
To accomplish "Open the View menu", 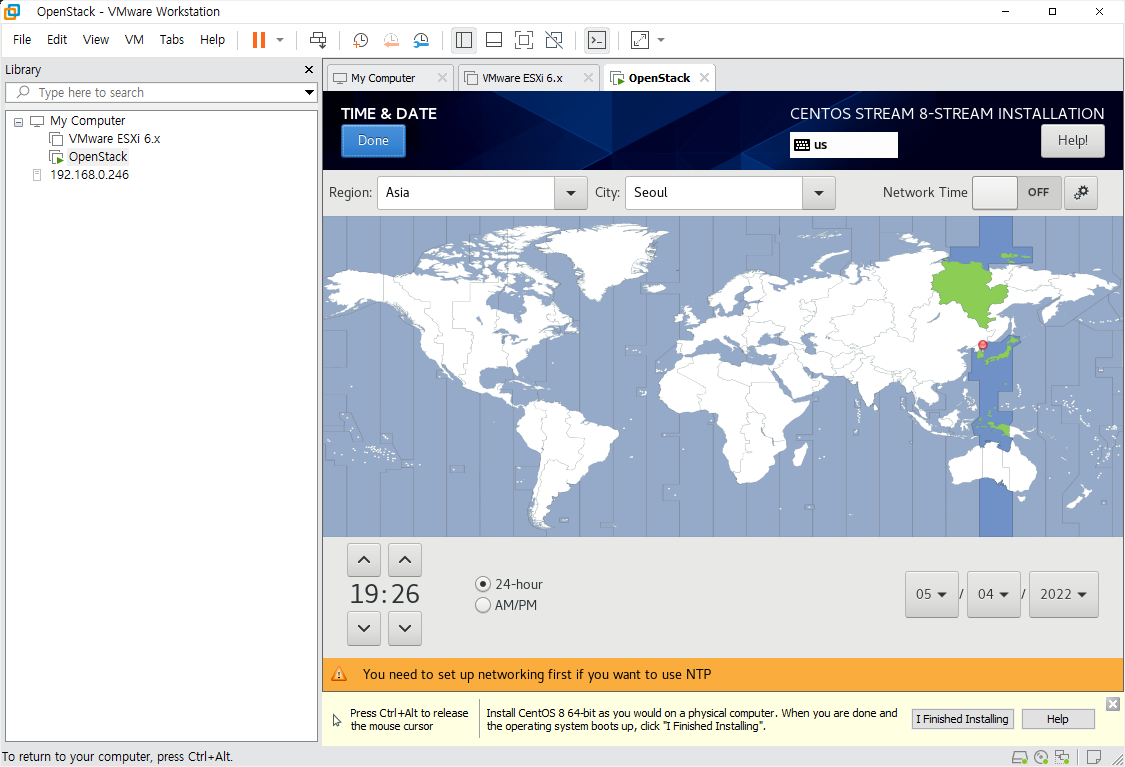I will coord(95,39).
